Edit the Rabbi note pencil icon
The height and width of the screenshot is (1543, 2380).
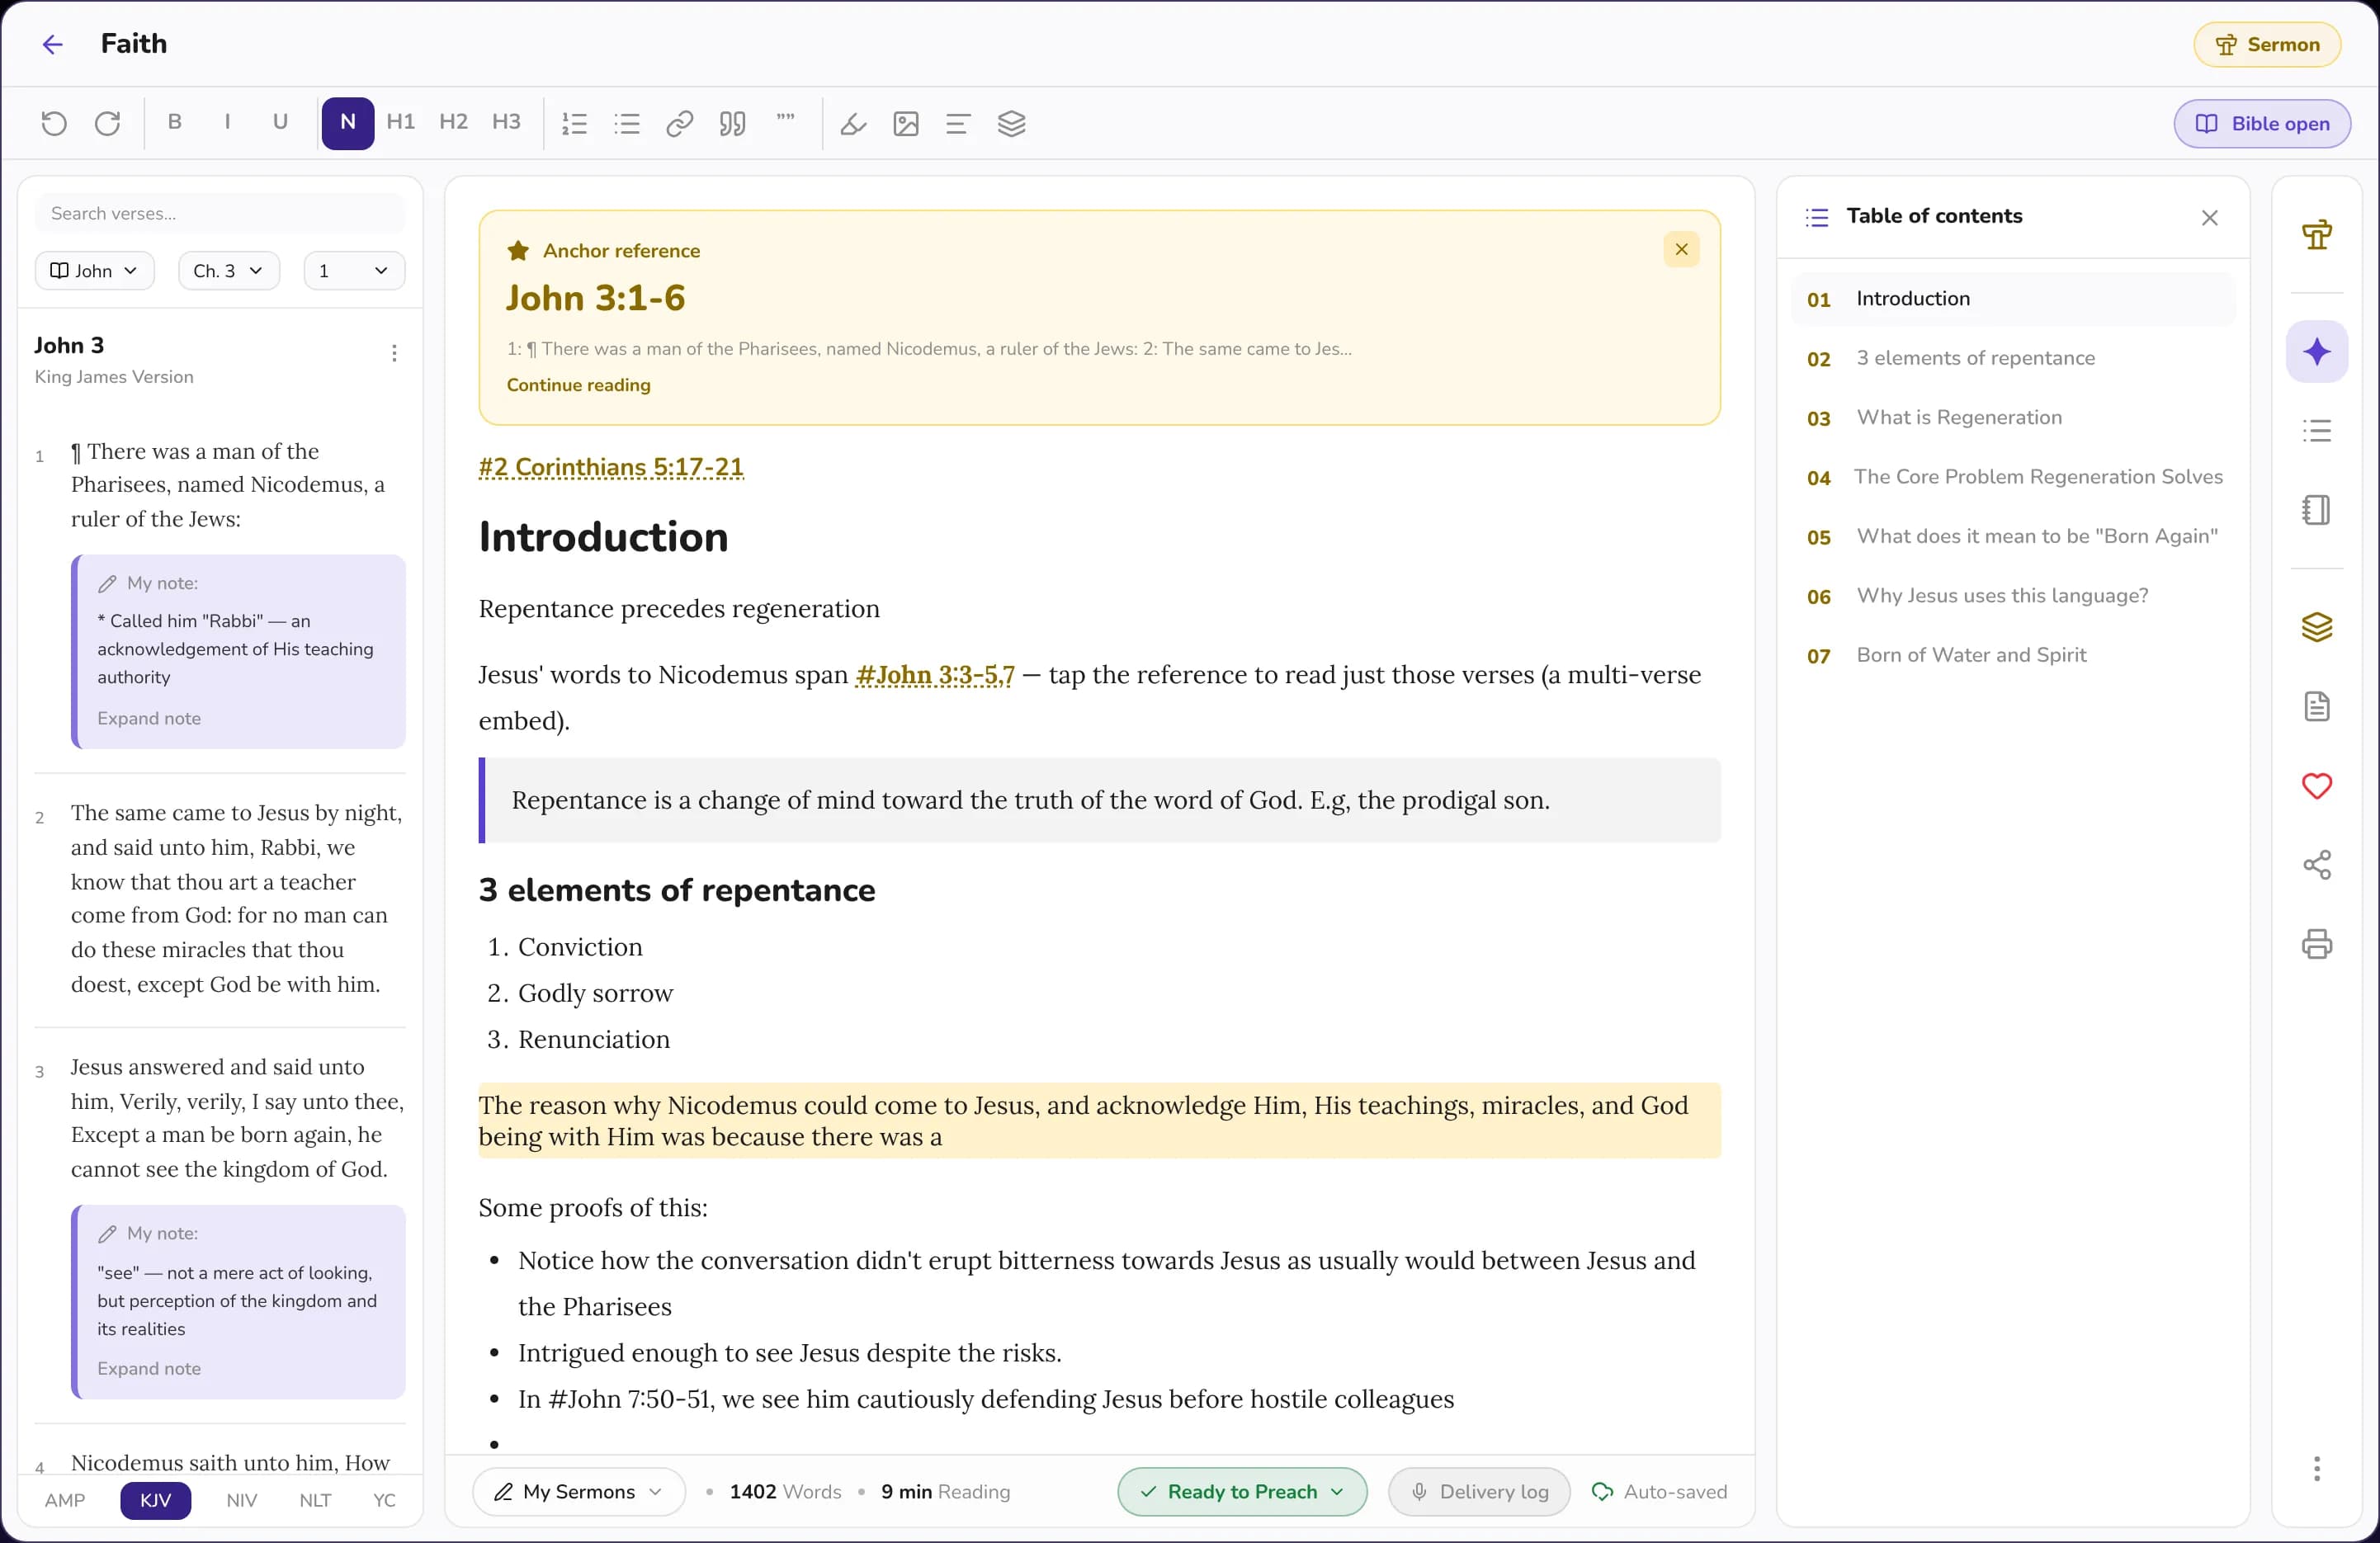click(x=108, y=583)
